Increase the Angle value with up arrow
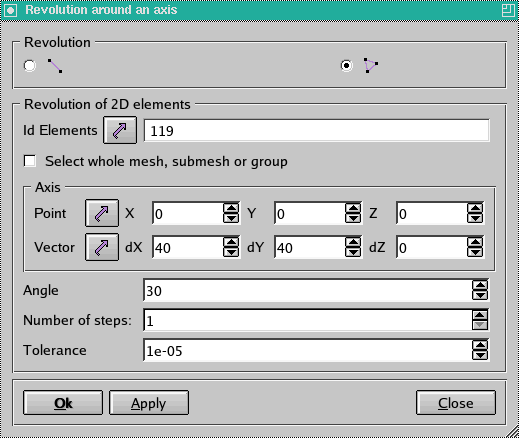Screen dimensions: 519x438 pyautogui.click(x=480, y=286)
